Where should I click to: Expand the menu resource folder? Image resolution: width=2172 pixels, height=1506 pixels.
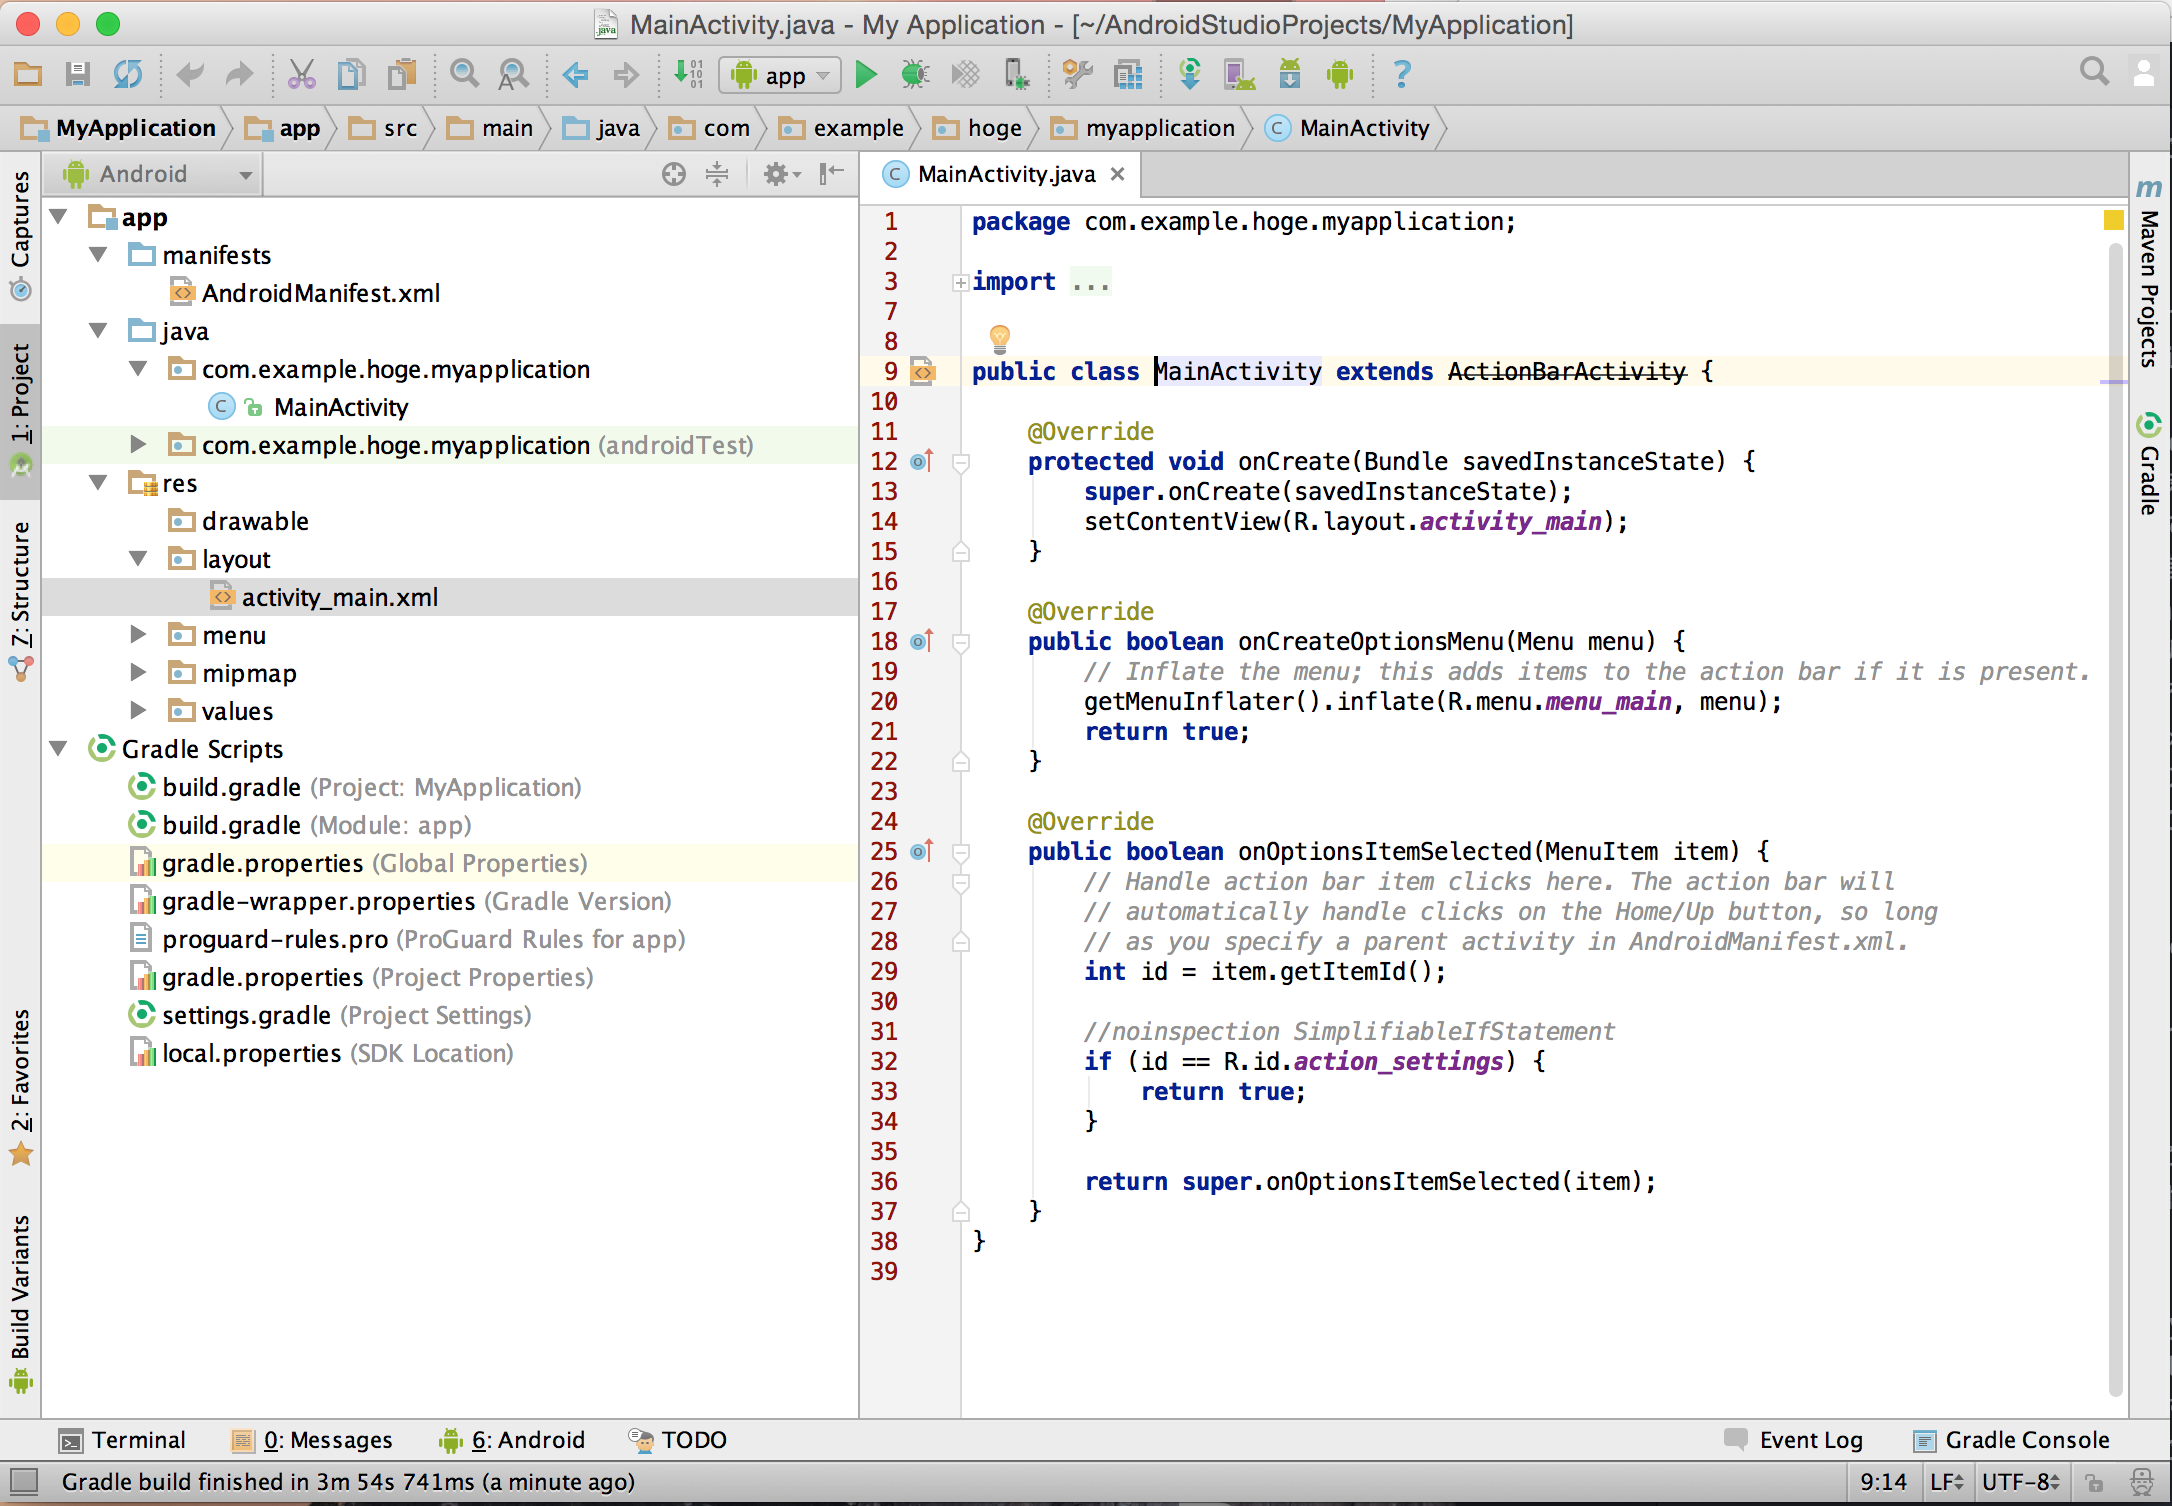pyautogui.click(x=139, y=634)
